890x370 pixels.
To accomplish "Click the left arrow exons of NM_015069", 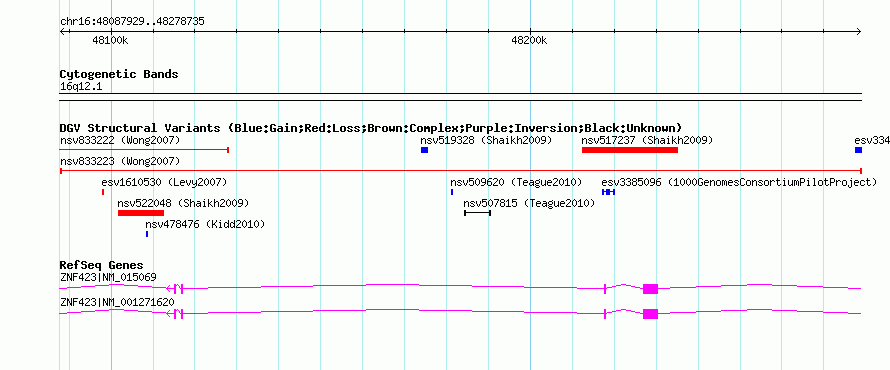I will (x=175, y=288).
